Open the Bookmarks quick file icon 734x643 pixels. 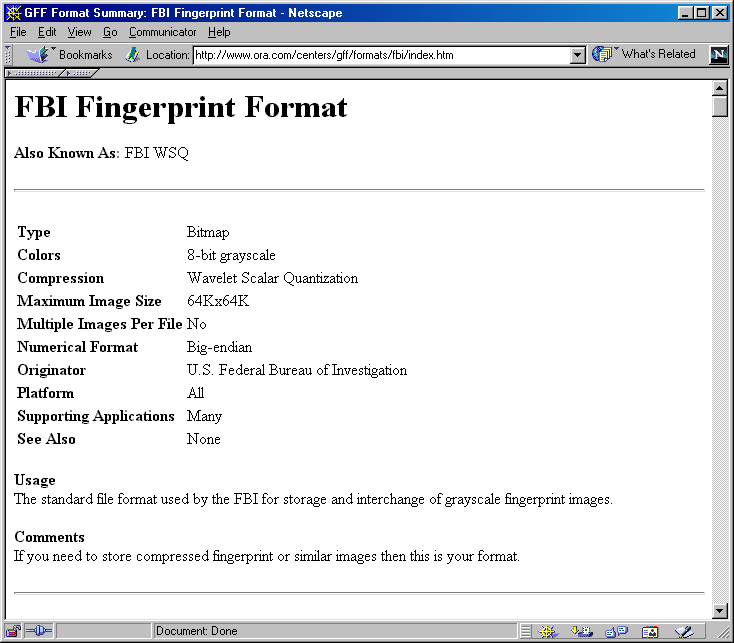39,55
